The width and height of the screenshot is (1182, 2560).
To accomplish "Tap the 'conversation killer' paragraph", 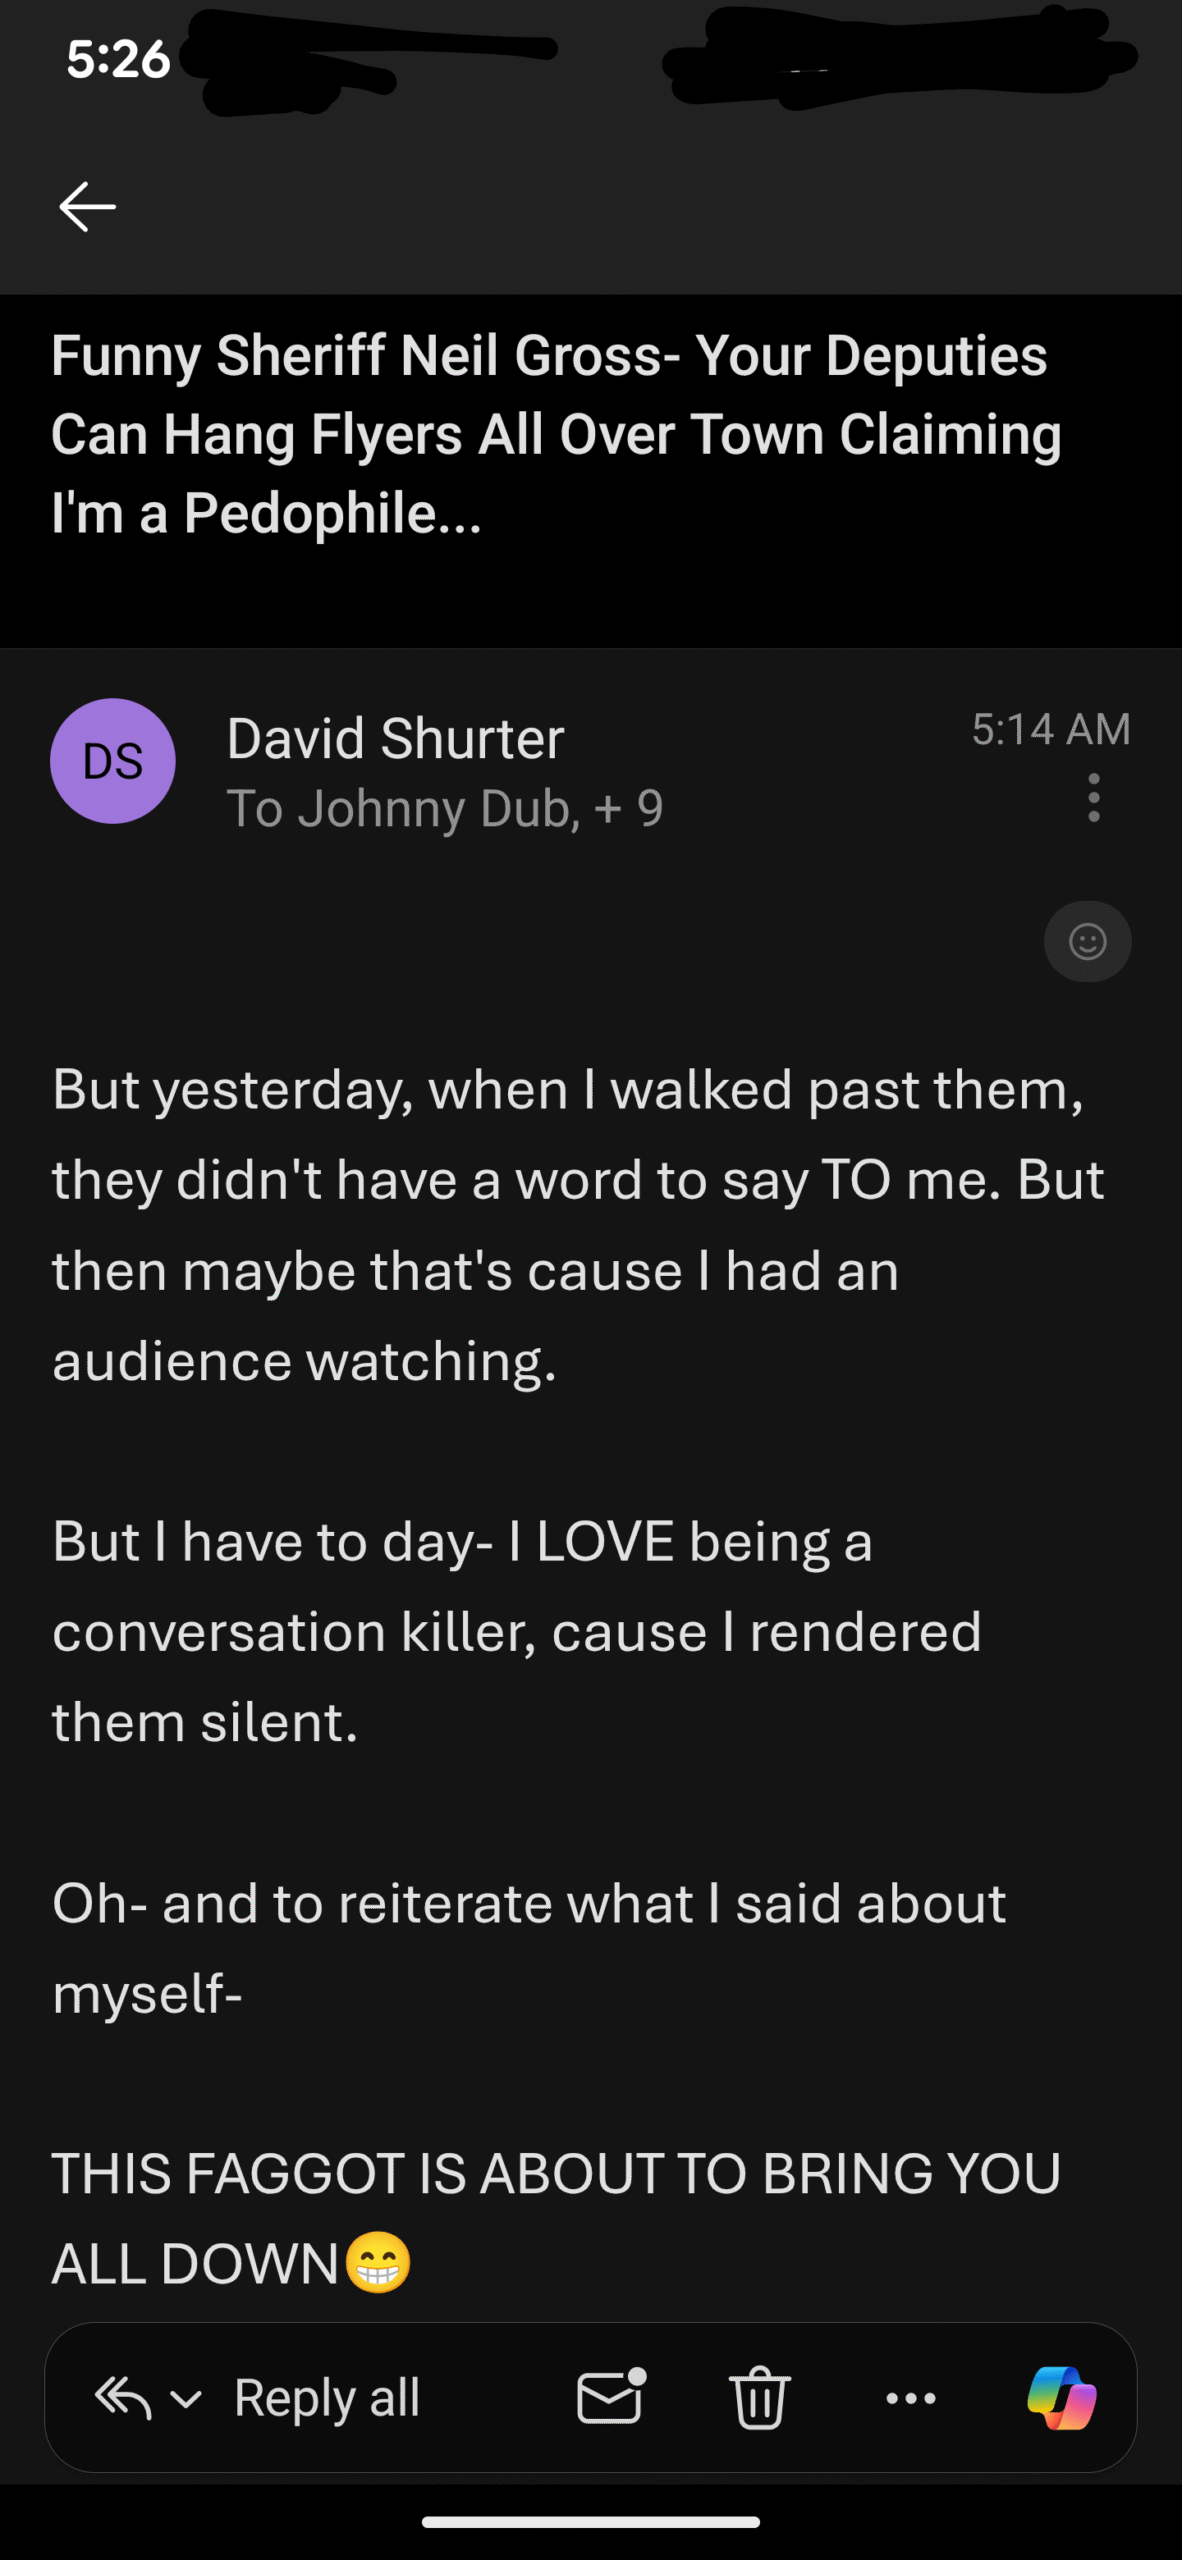I will pos(517,1632).
